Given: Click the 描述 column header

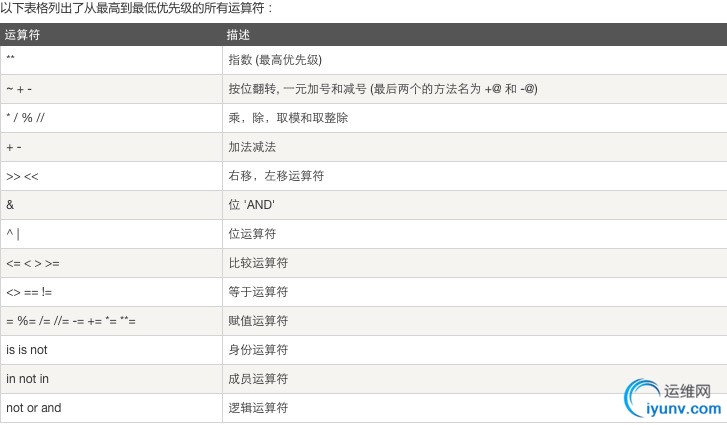Looking at the screenshot, I should (239, 35).
